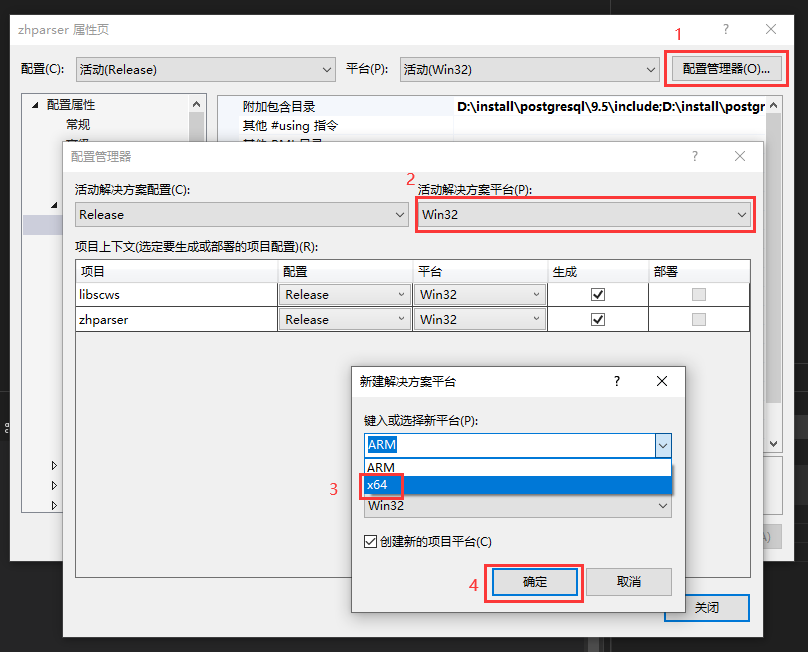Open the 配置管理器(O)... button

tap(726, 69)
